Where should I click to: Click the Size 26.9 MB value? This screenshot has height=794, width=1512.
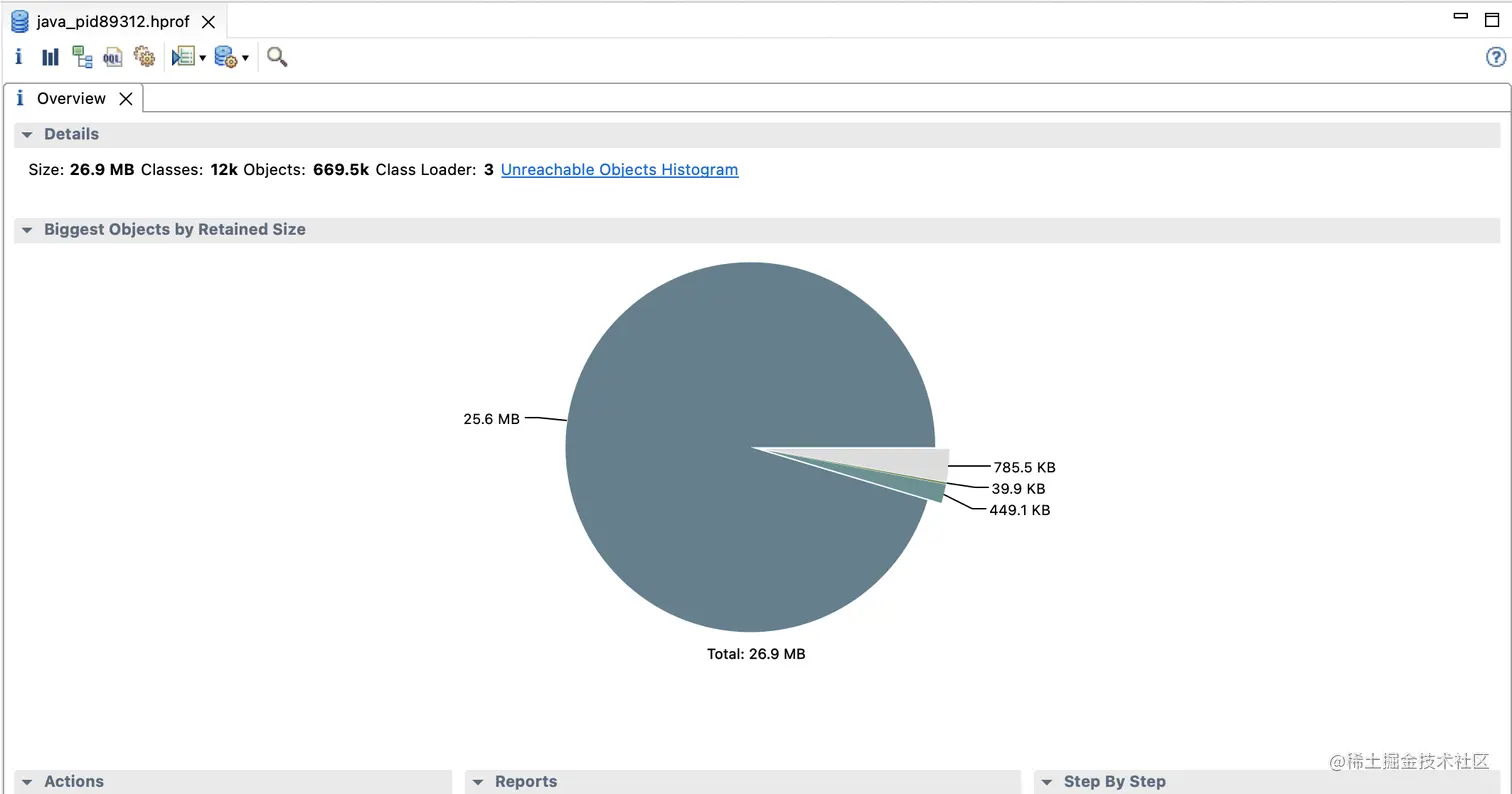point(102,170)
